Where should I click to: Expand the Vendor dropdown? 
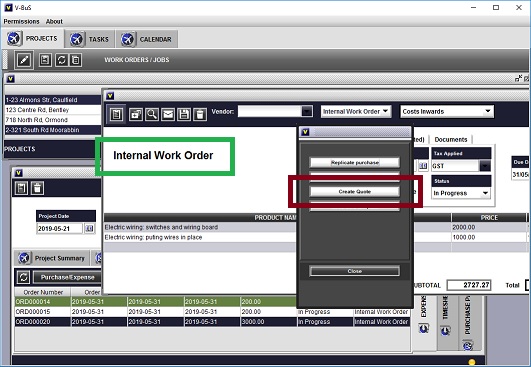[x=307, y=111]
